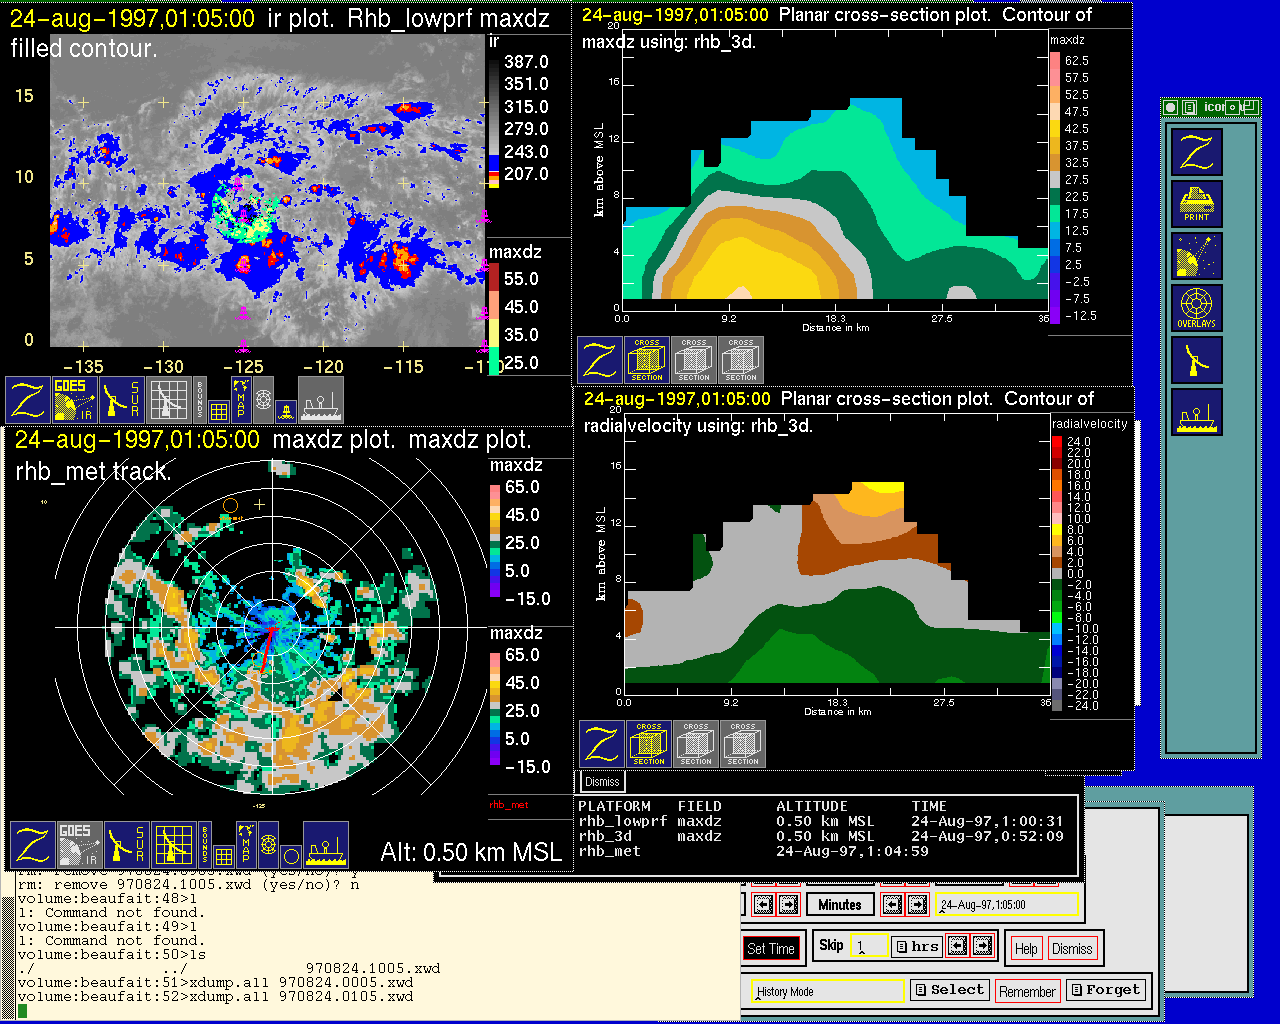
Task: Open the hrs units menu next to Skip
Action: 916,946
